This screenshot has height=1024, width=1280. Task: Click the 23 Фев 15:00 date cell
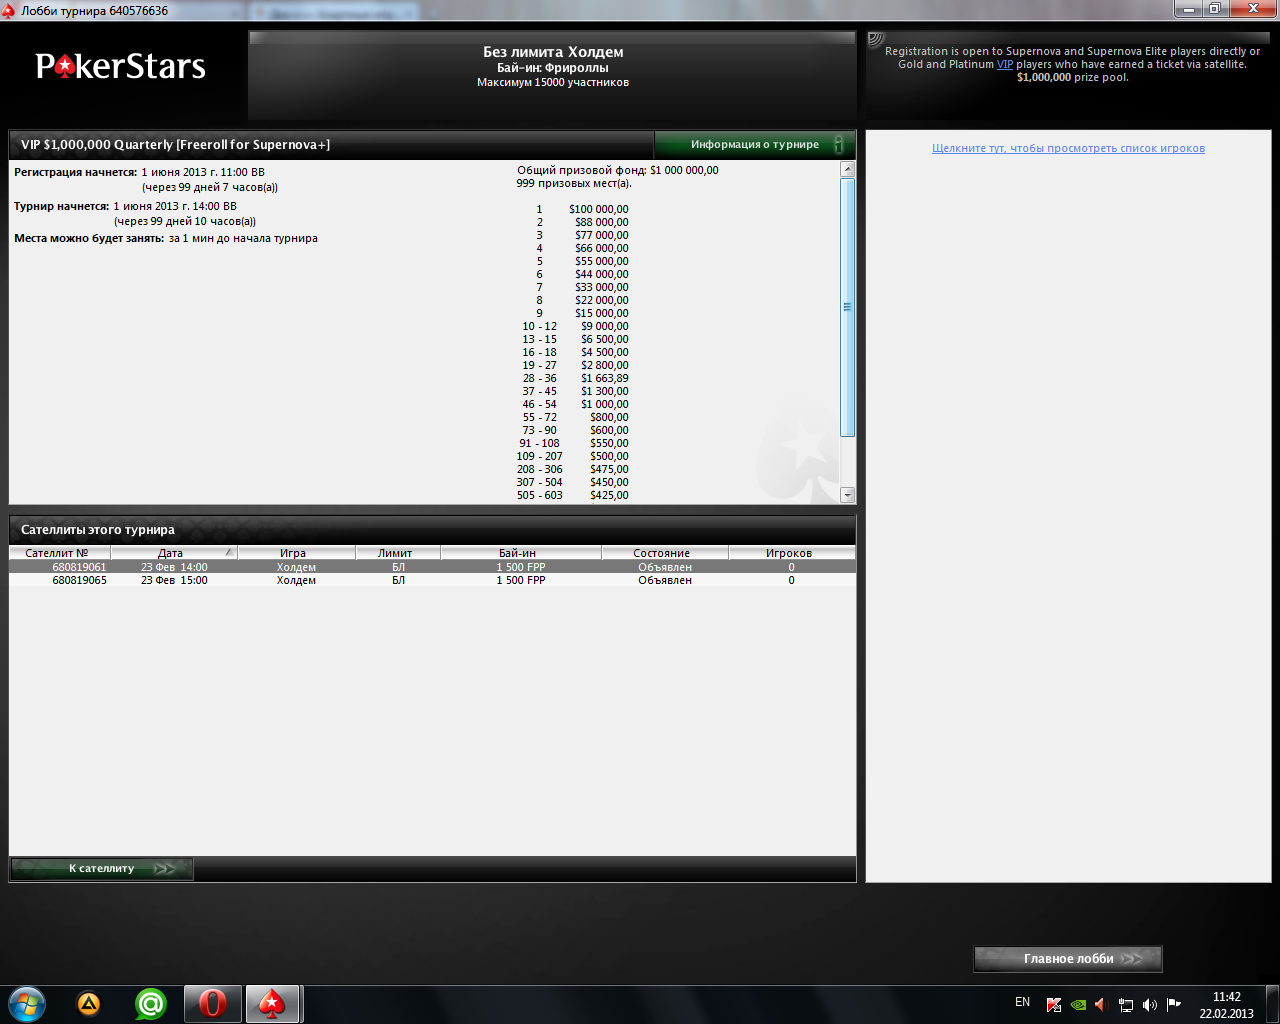coord(174,580)
